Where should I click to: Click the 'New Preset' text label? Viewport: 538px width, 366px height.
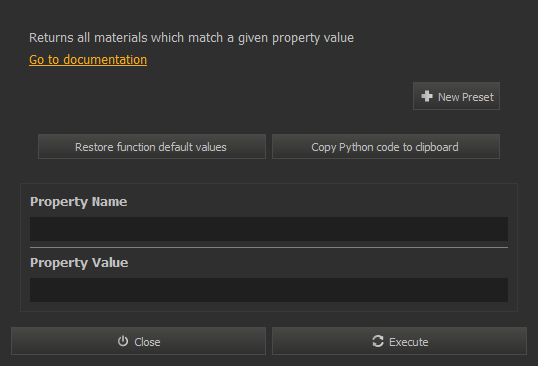point(466,97)
